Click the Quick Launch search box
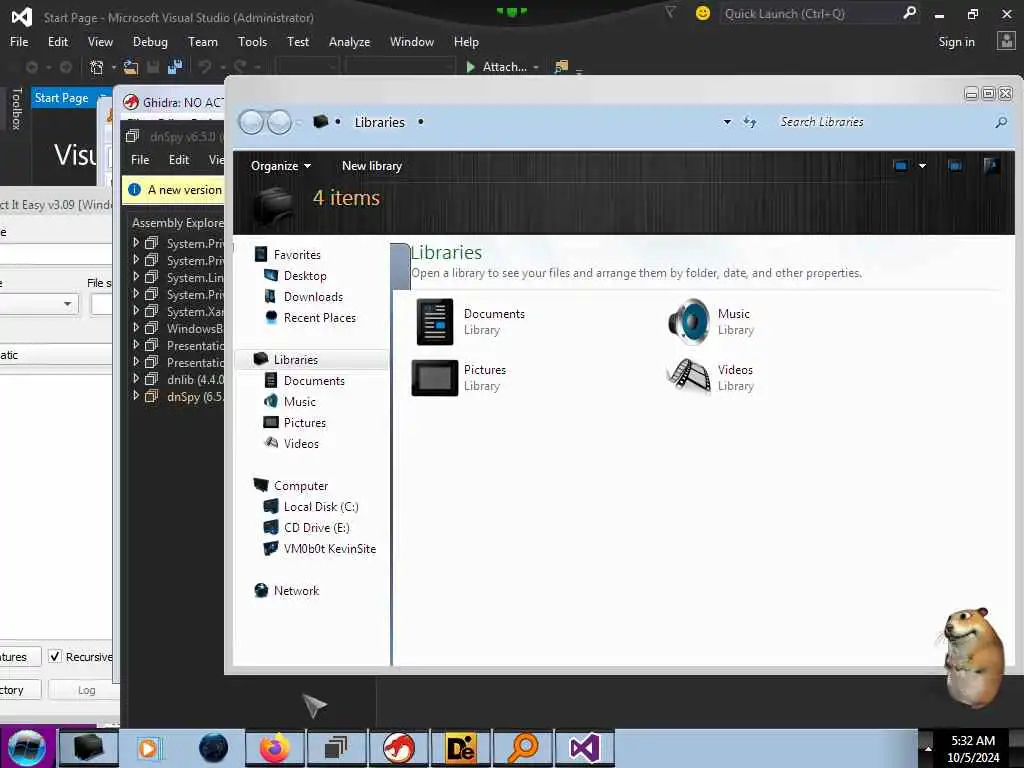This screenshot has height=768, width=1024. (810, 13)
